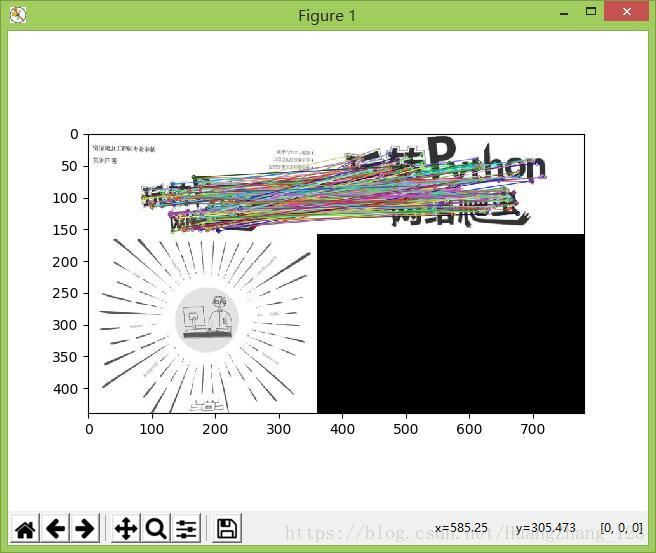Click the [0, 0, 0] pixel value readout
Screen dimensions: 656x553
621,528
